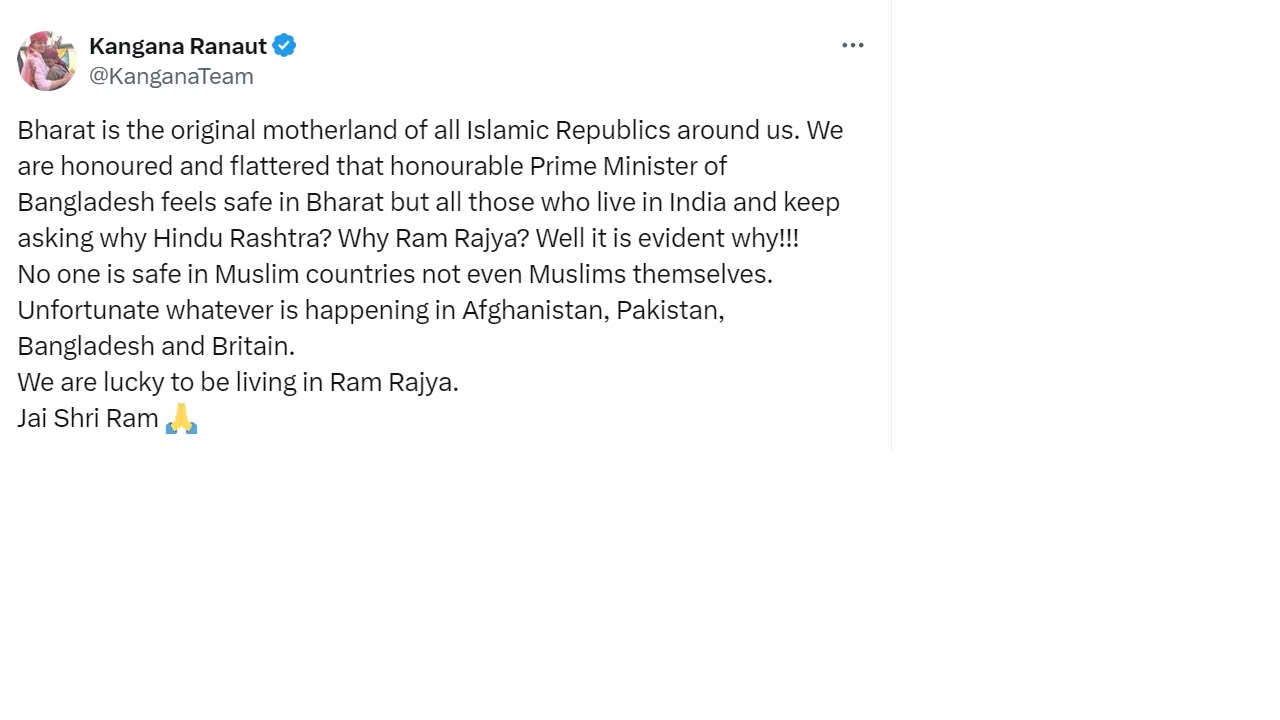This screenshot has height=720, width=1280.
Task: Click the text "Jai Shri Ram"
Action: [x=88, y=418]
